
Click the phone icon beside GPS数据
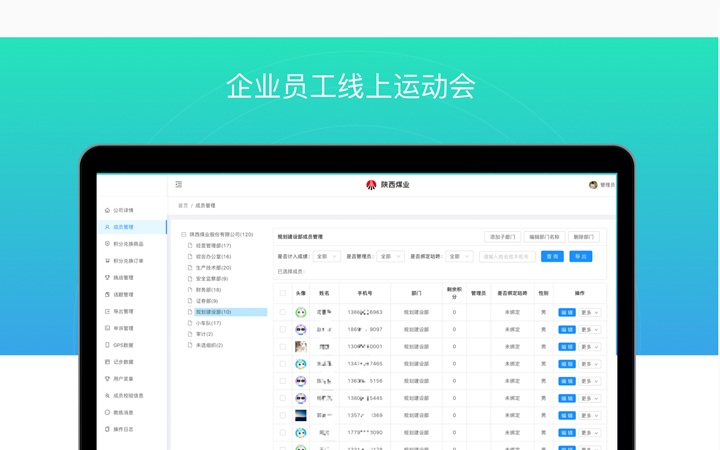pyautogui.click(x=107, y=345)
